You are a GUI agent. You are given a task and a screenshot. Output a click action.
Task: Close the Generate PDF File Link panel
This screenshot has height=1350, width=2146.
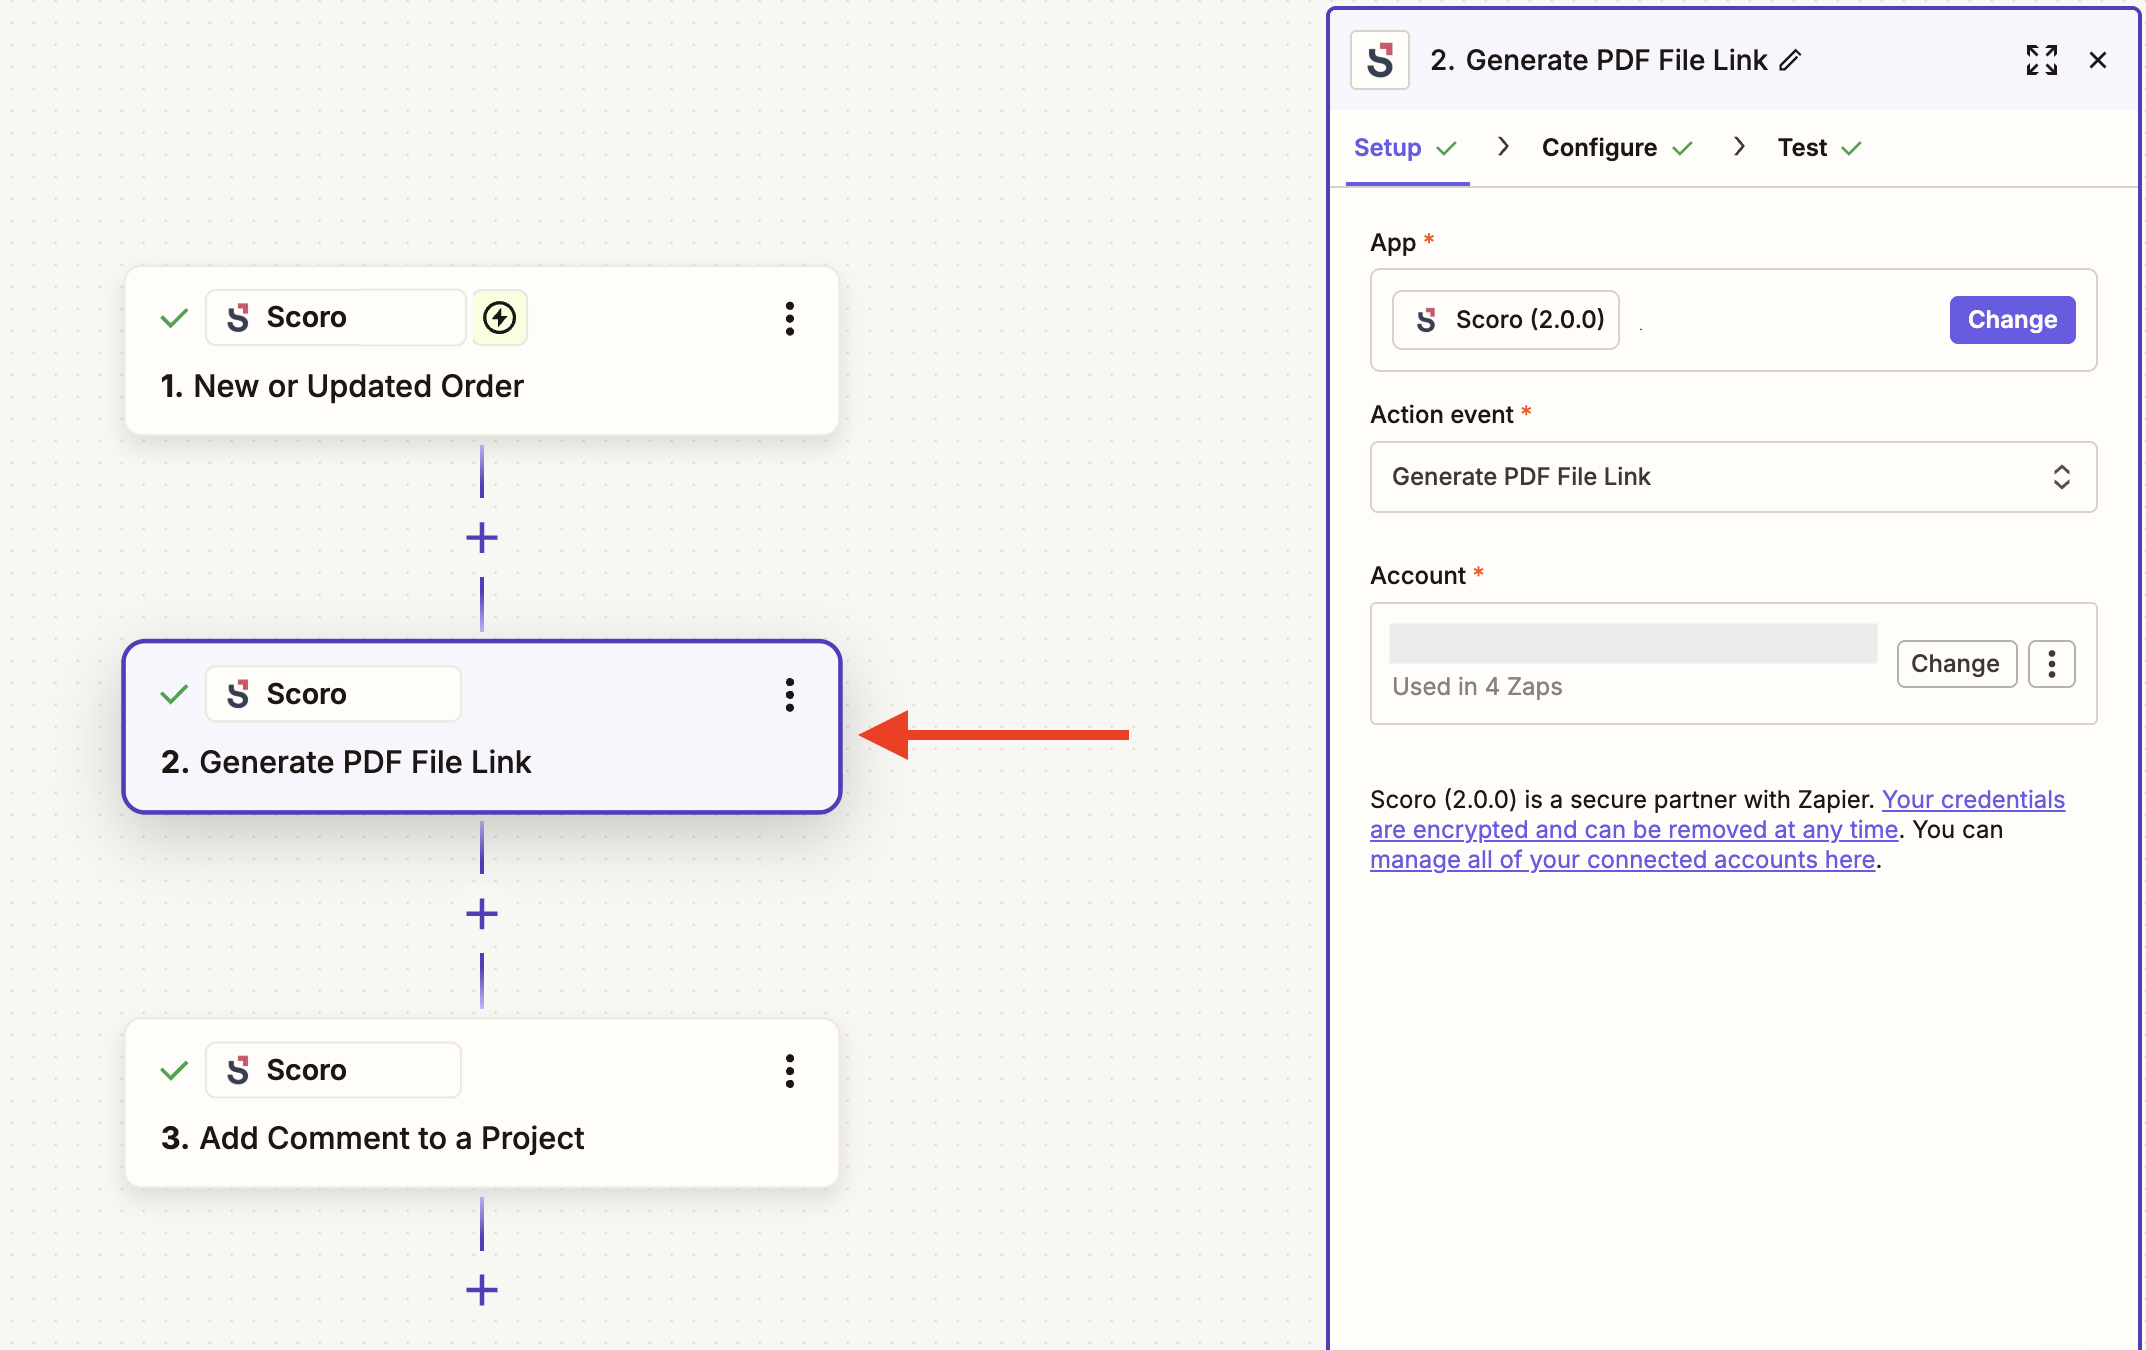click(2098, 60)
